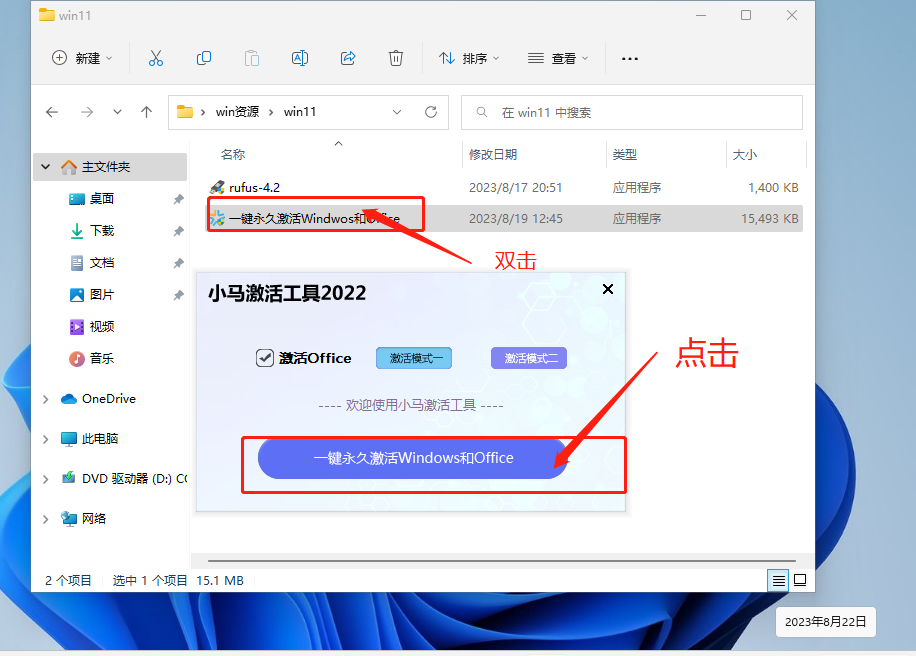Viewport: 916px width, 656px height.
Task: Refresh the win11 folder
Action: (431, 112)
